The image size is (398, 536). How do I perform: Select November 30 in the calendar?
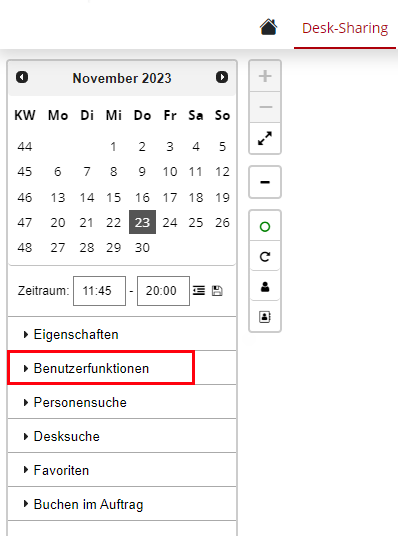coord(142,247)
